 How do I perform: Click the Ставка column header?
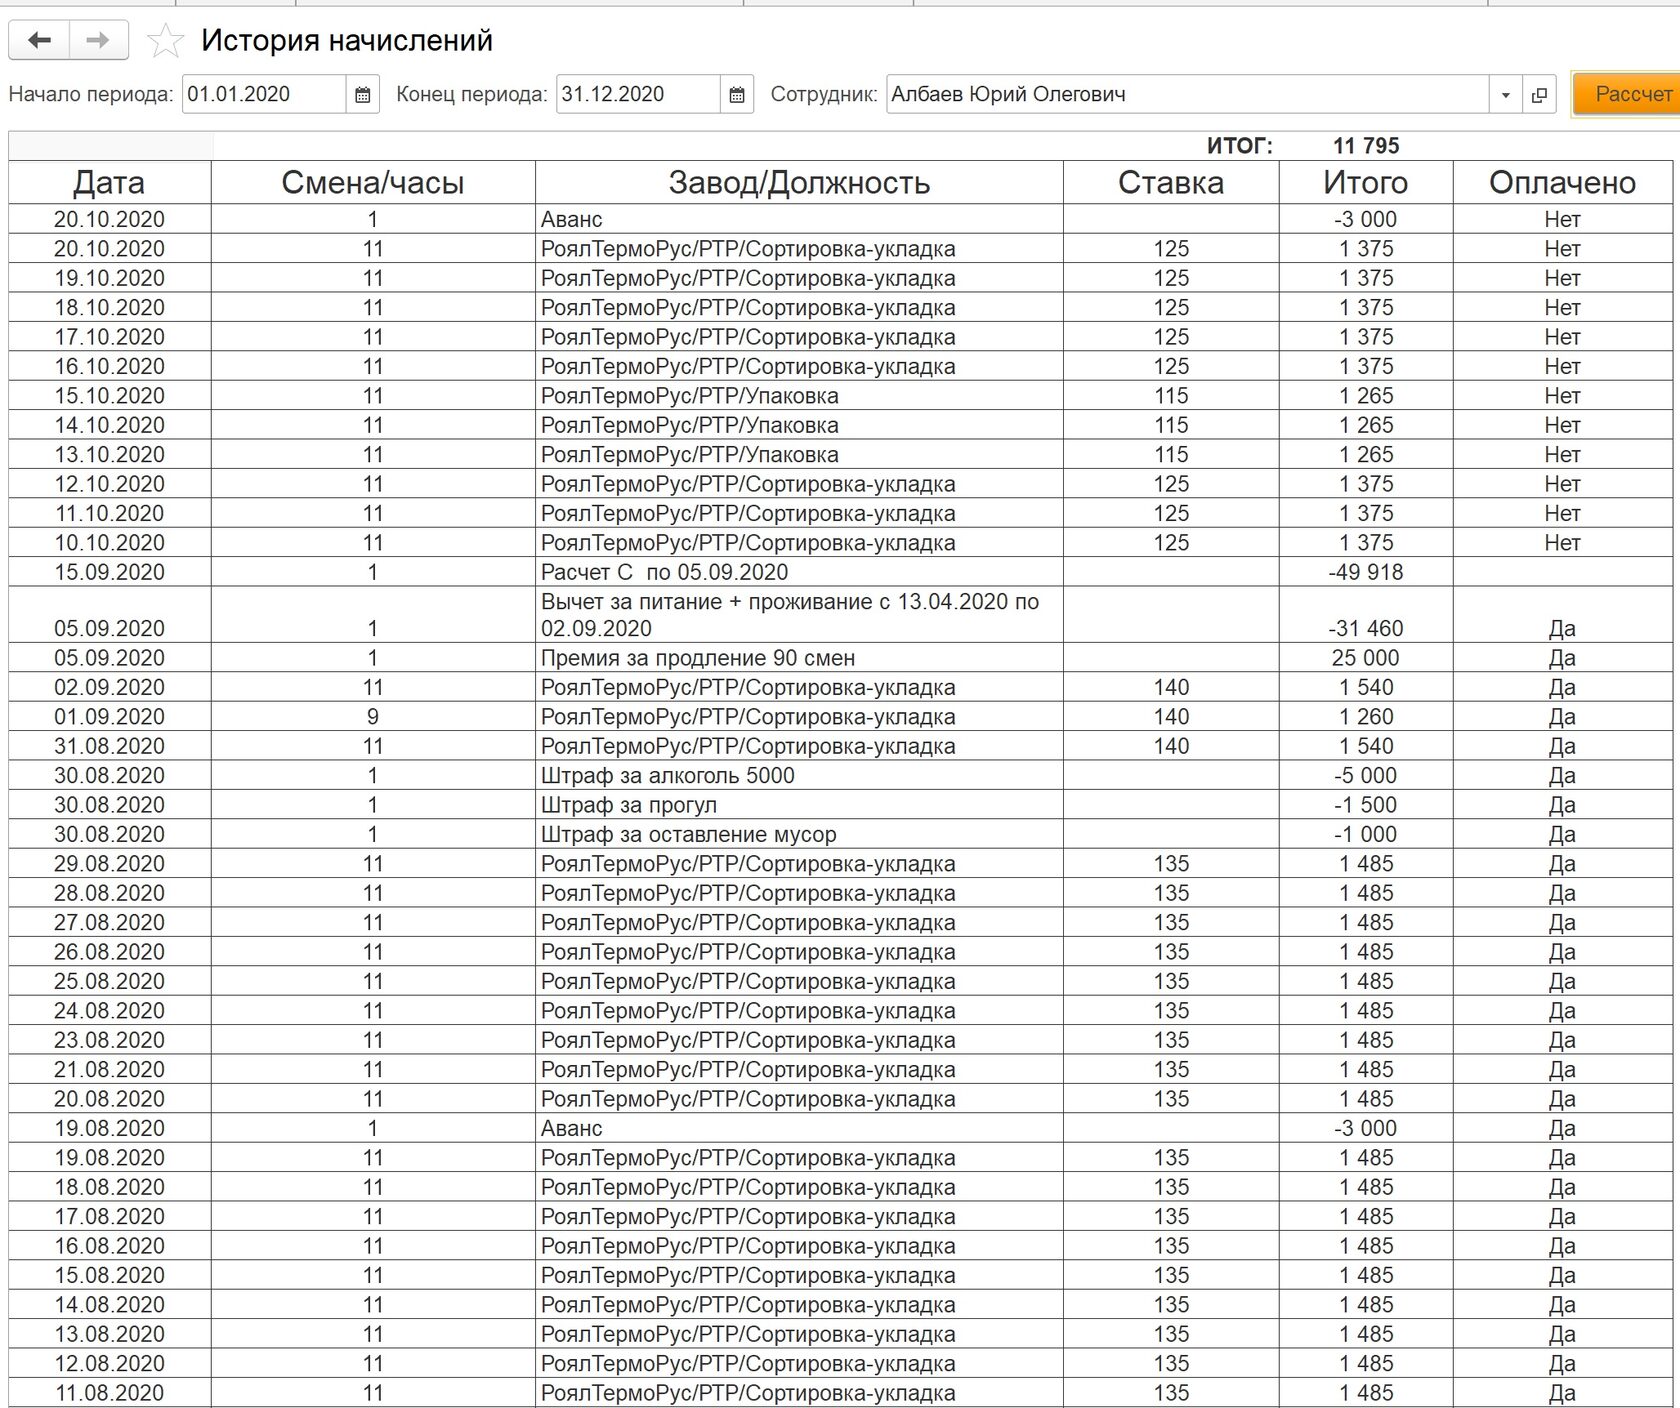1171,183
